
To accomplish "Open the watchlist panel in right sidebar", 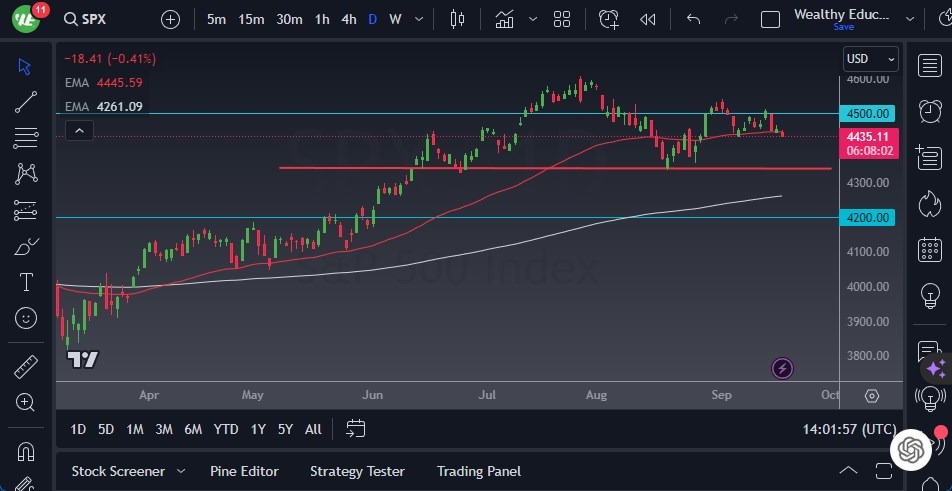I will pyautogui.click(x=929, y=65).
